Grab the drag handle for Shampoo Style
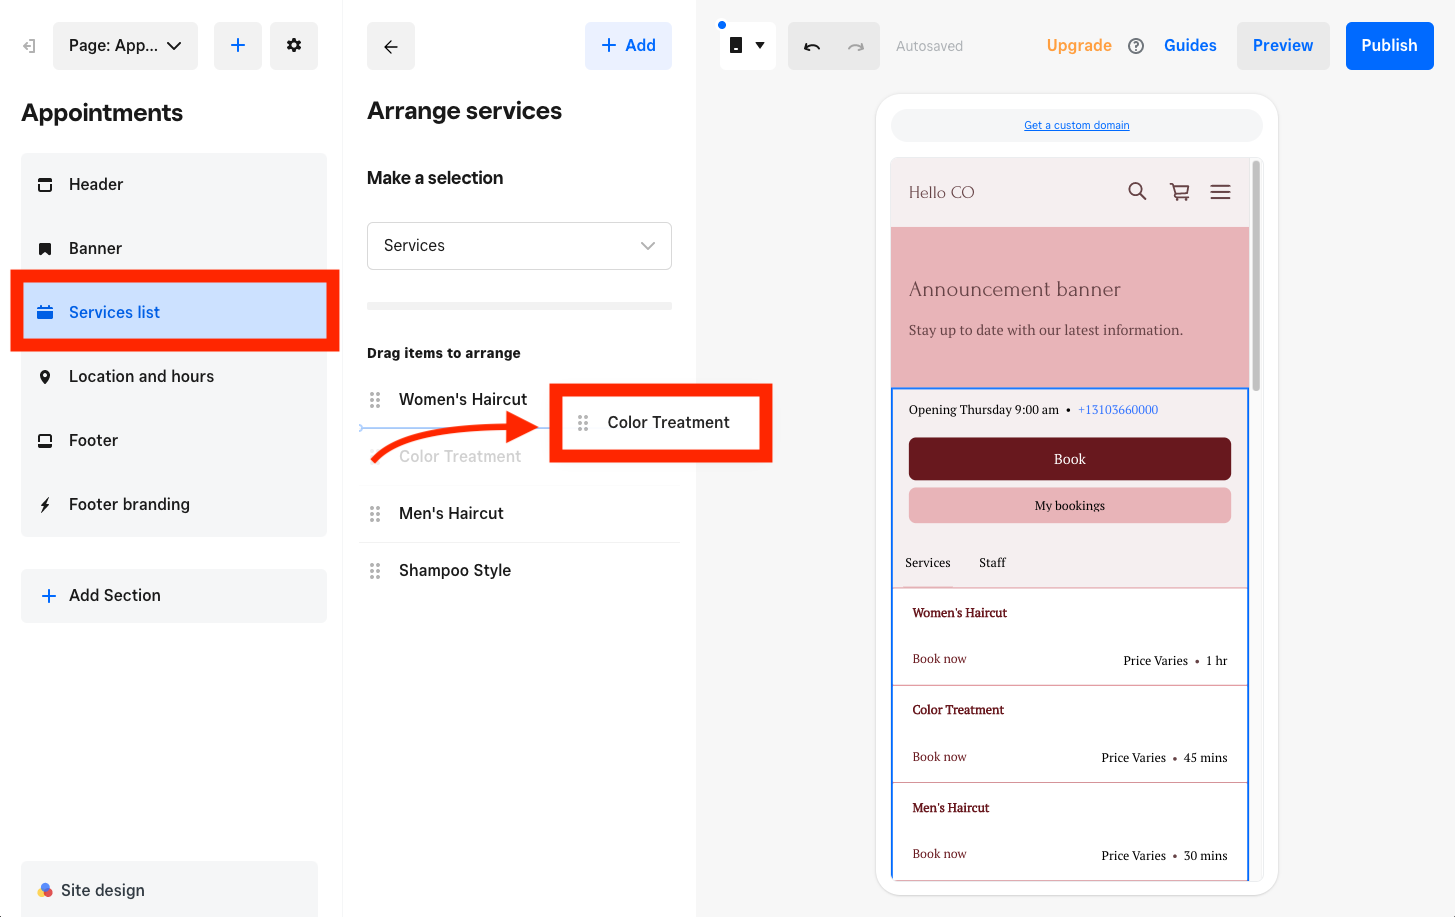1455x917 pixels. (375, 571)
